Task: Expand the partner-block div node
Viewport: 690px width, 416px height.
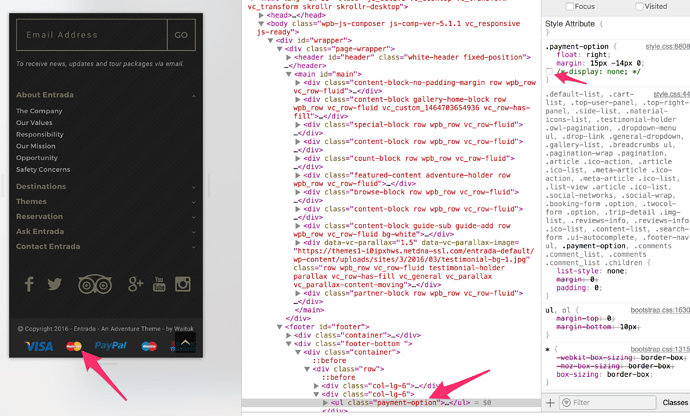Action: click(298, 293)
